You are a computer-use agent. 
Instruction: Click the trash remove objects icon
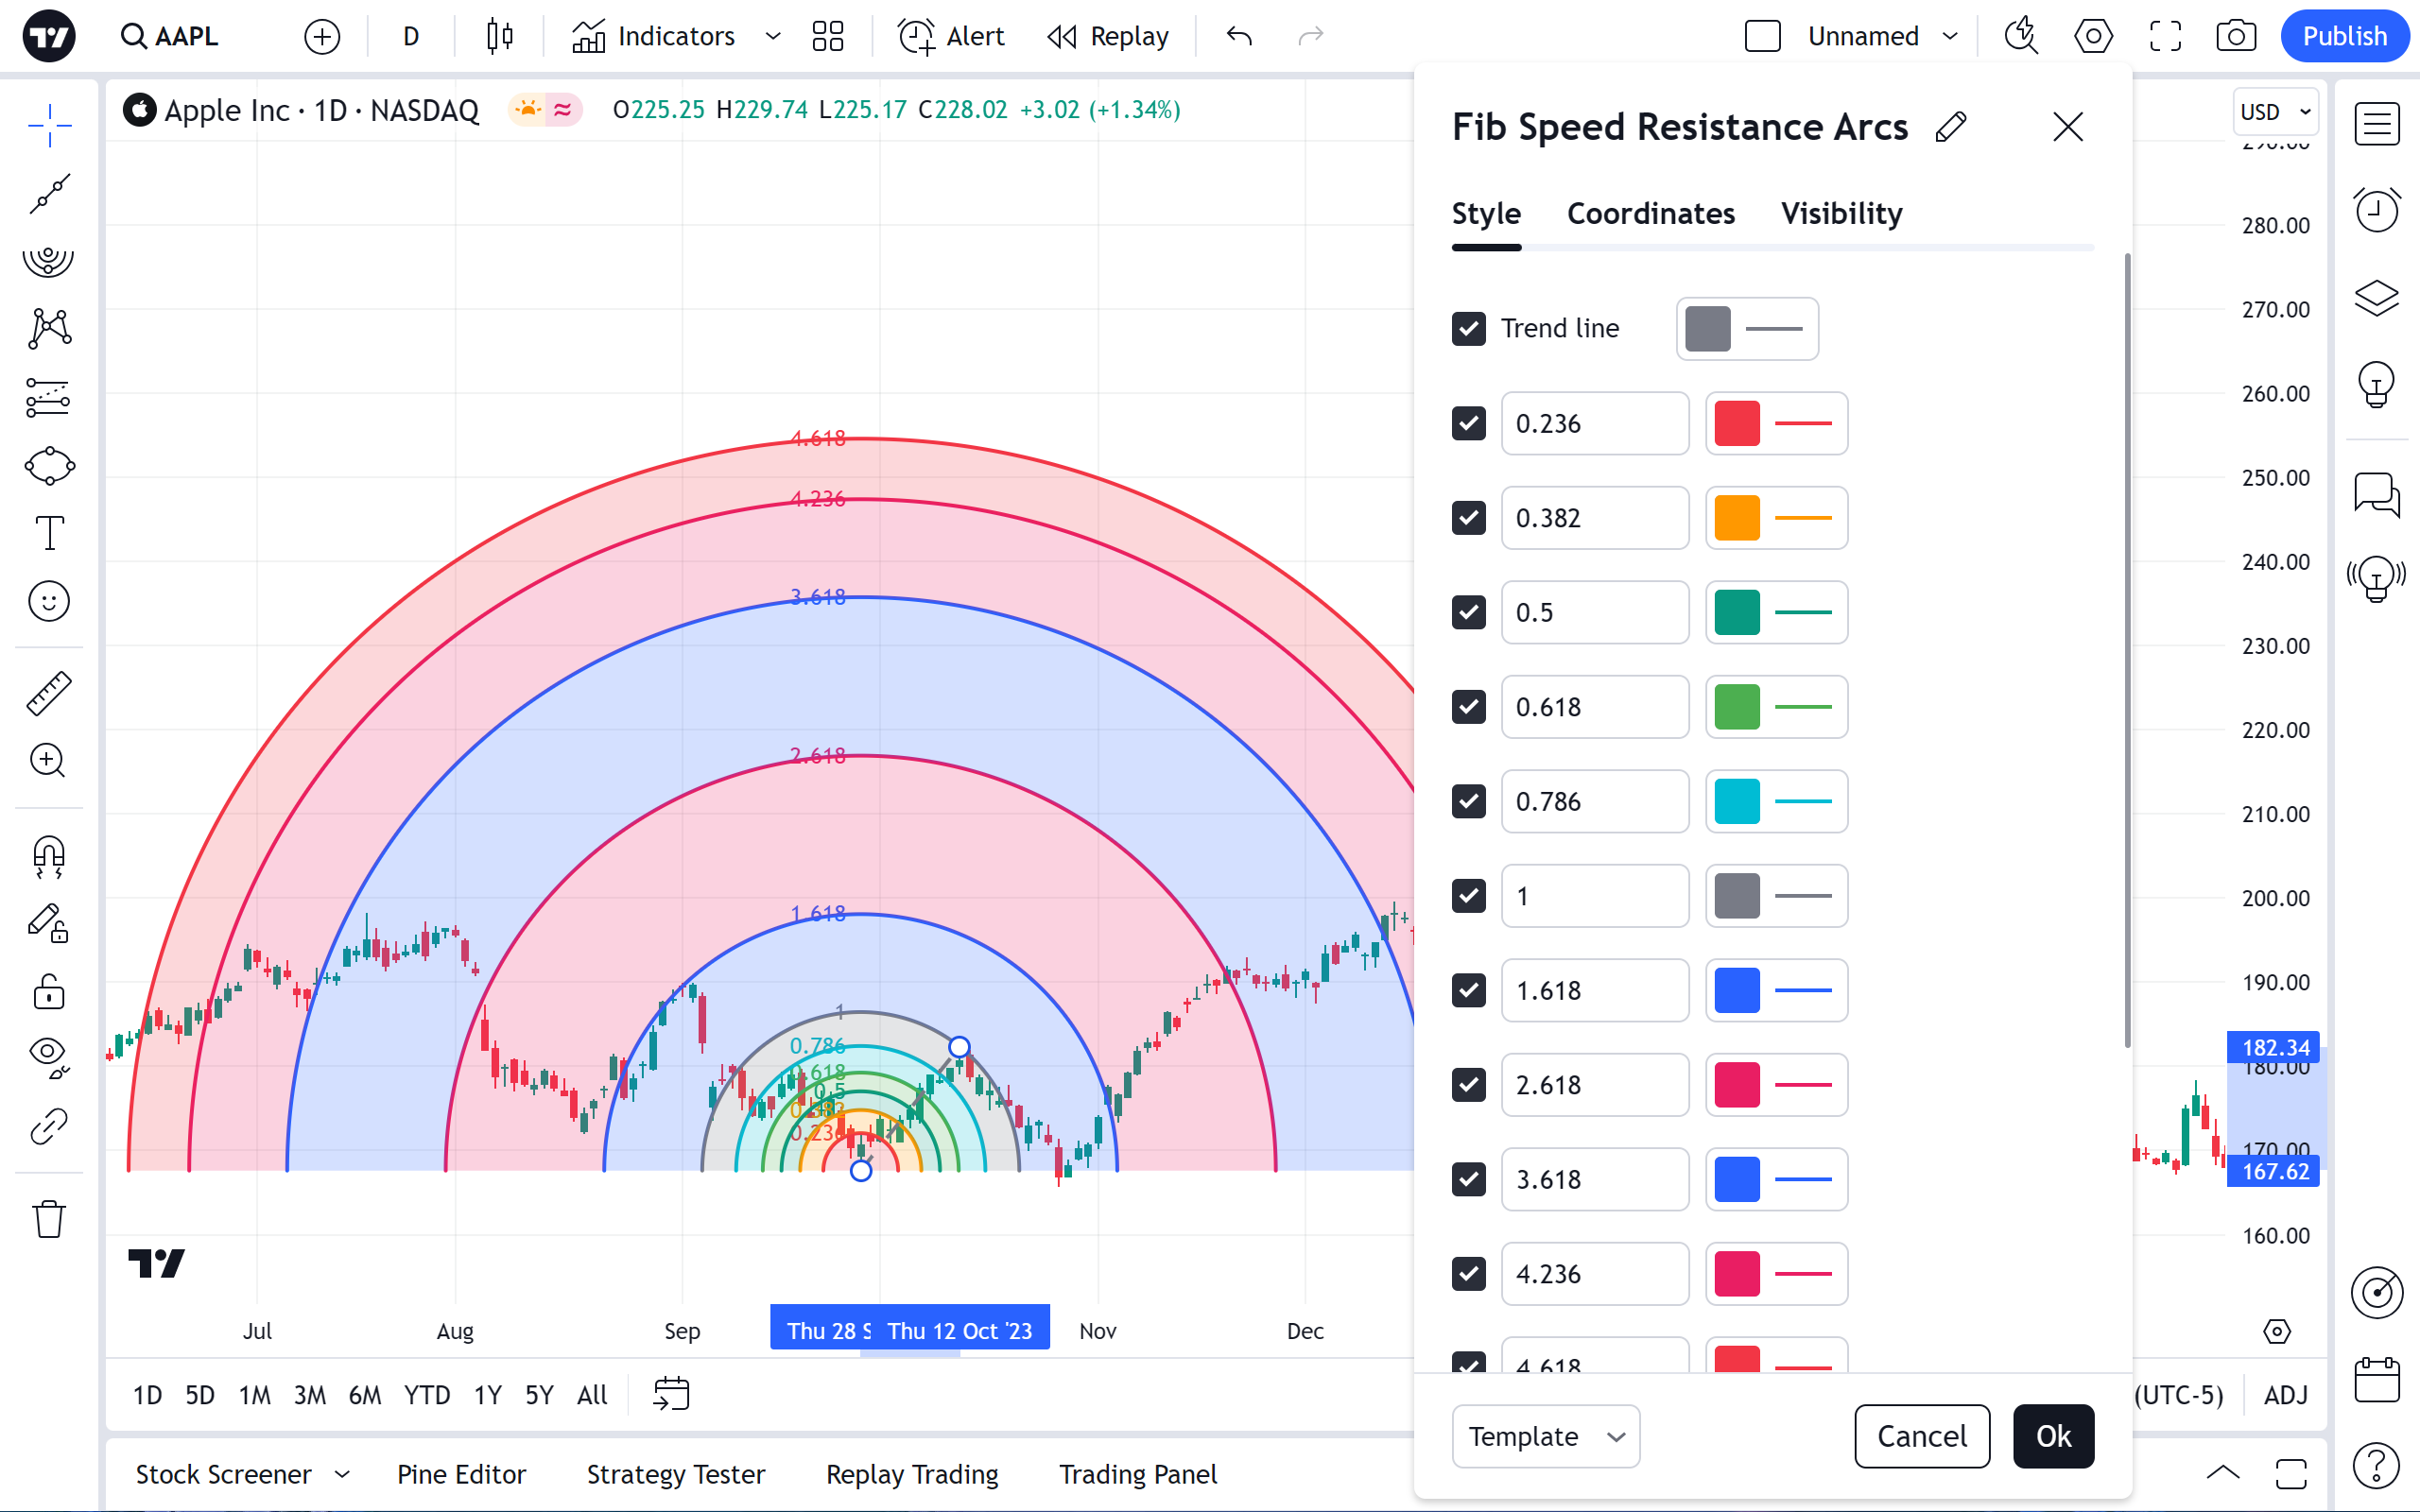coord(48,1219)
